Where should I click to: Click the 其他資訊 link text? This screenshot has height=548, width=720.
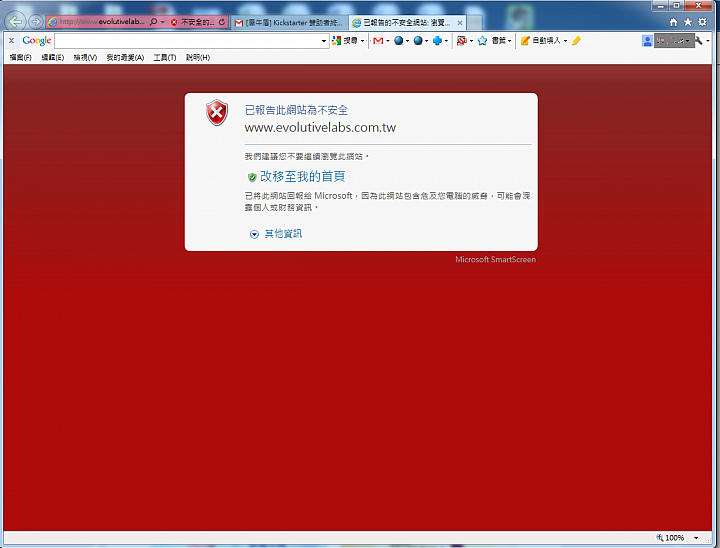pos(283,234)
